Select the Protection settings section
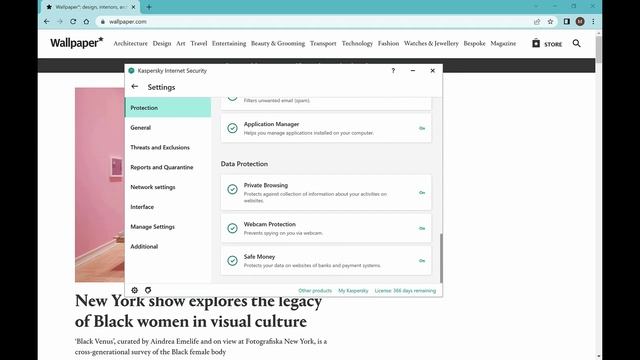Image resolution: width=640 pixels, height=360 pixels. [x=168, y=107]
